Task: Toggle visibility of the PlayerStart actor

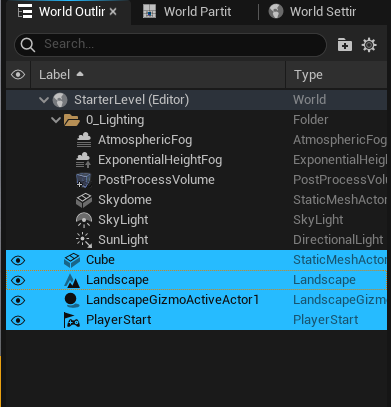Action: point(18,320)
